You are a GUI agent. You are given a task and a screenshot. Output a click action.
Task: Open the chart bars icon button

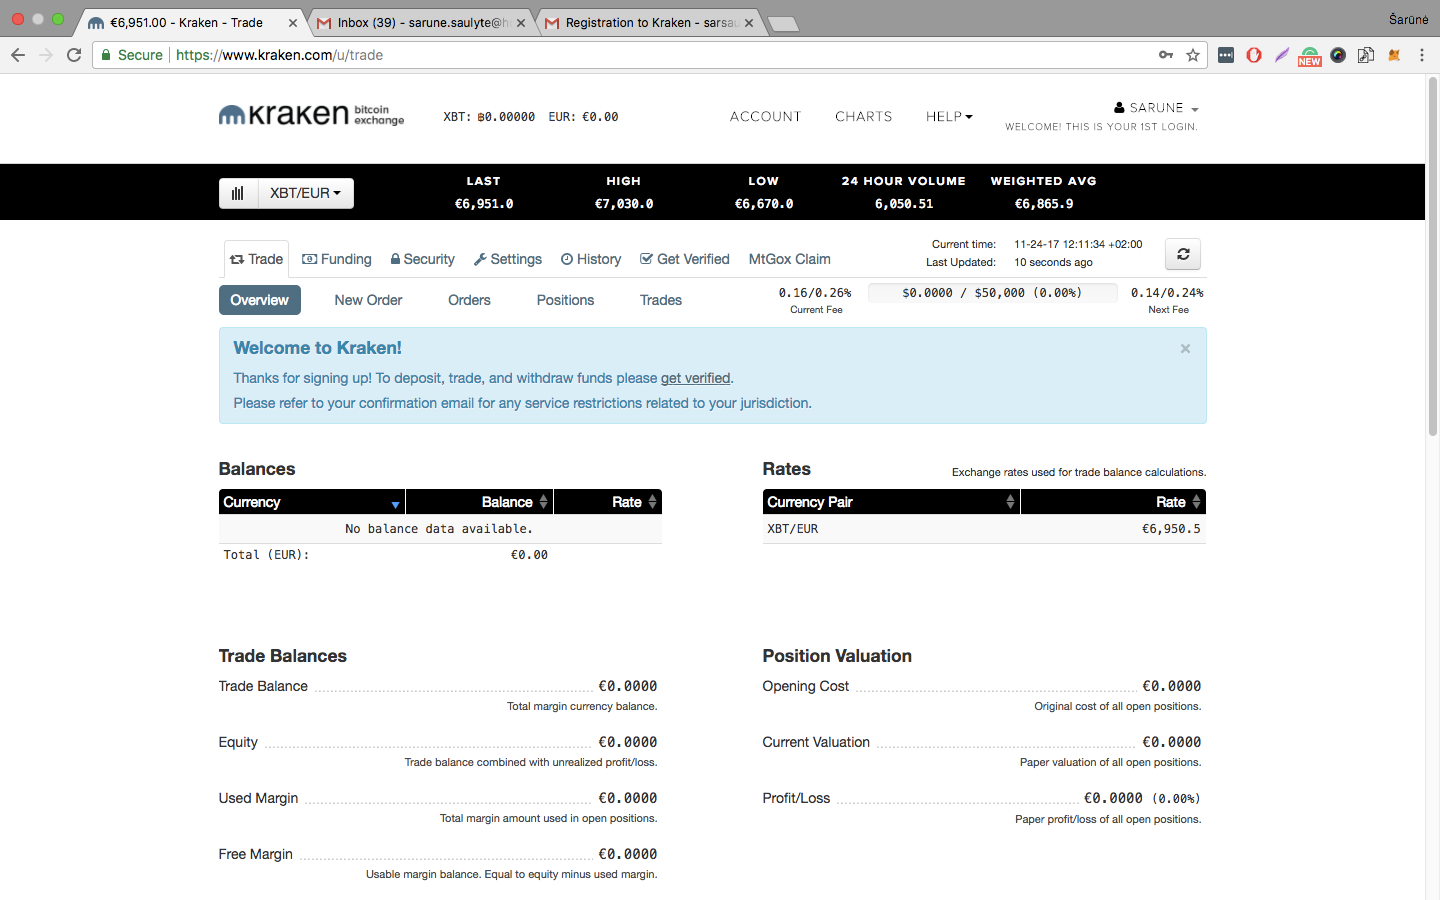coord(238,193)
